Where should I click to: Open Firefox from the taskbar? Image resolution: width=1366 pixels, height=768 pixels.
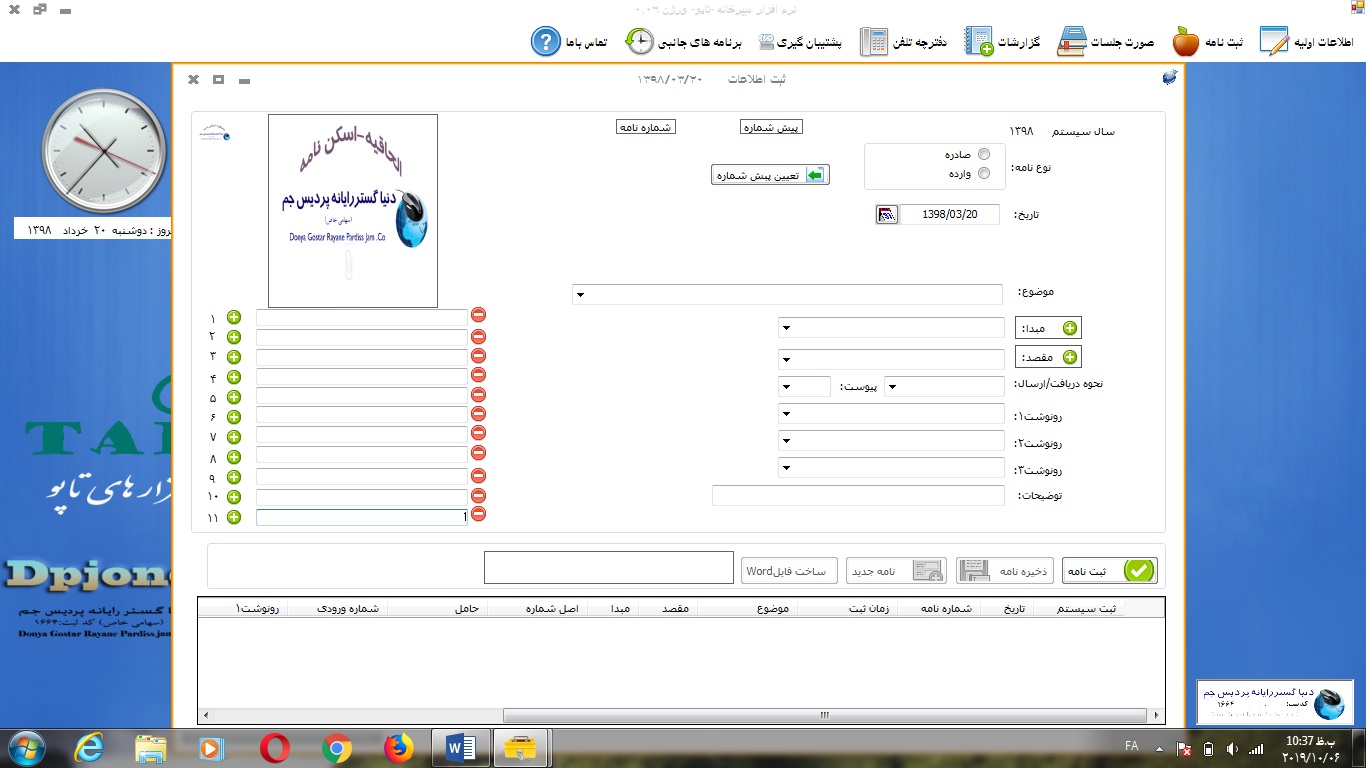[x=398, y=748]
